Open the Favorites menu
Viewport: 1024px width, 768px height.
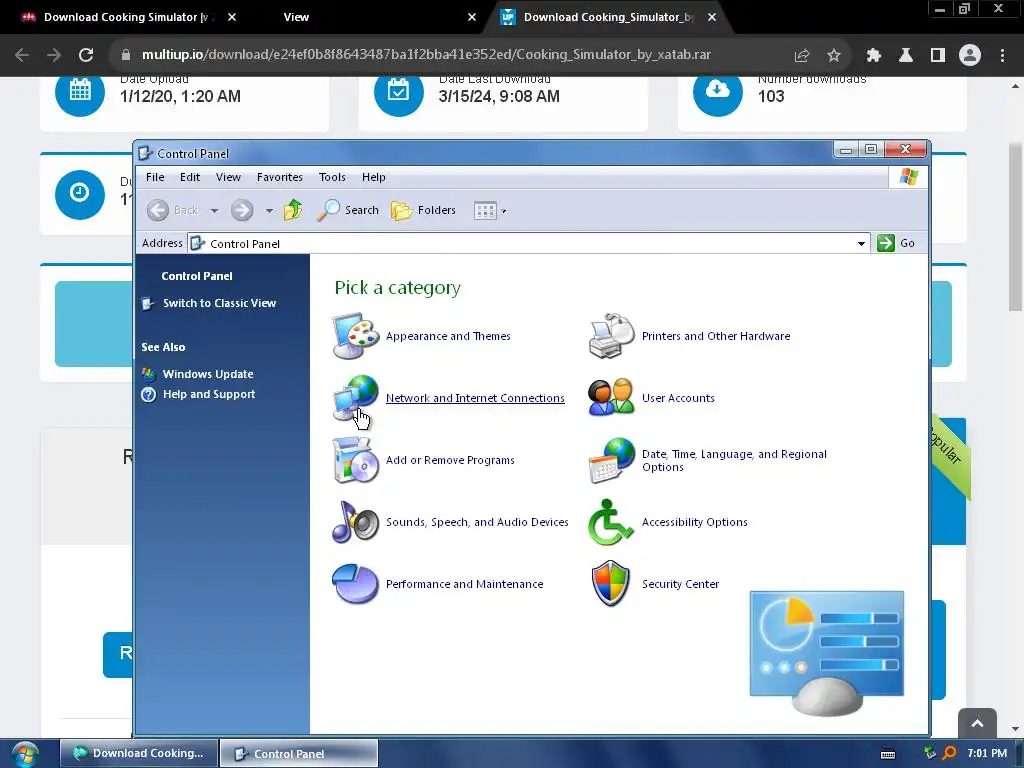[280, 177]
